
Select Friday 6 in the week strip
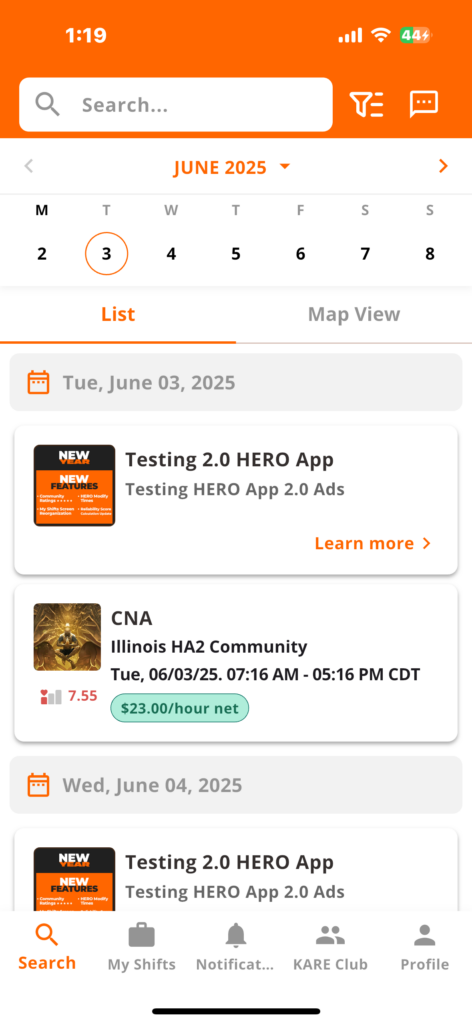point(300,253)
